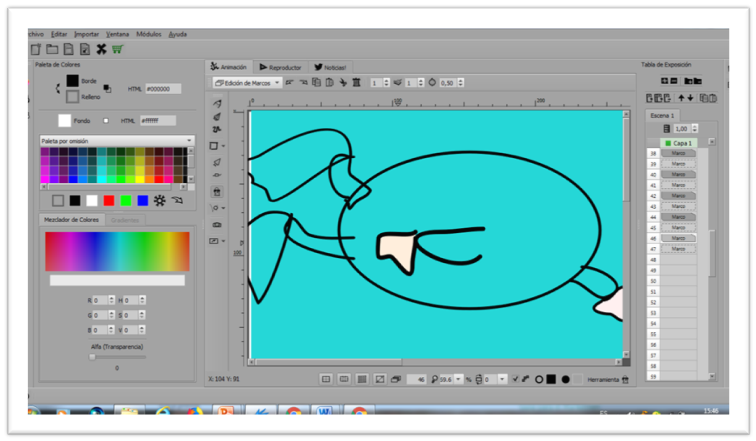Select the Escena 1 tab
The image size is (756, 441).
(662, 116)
